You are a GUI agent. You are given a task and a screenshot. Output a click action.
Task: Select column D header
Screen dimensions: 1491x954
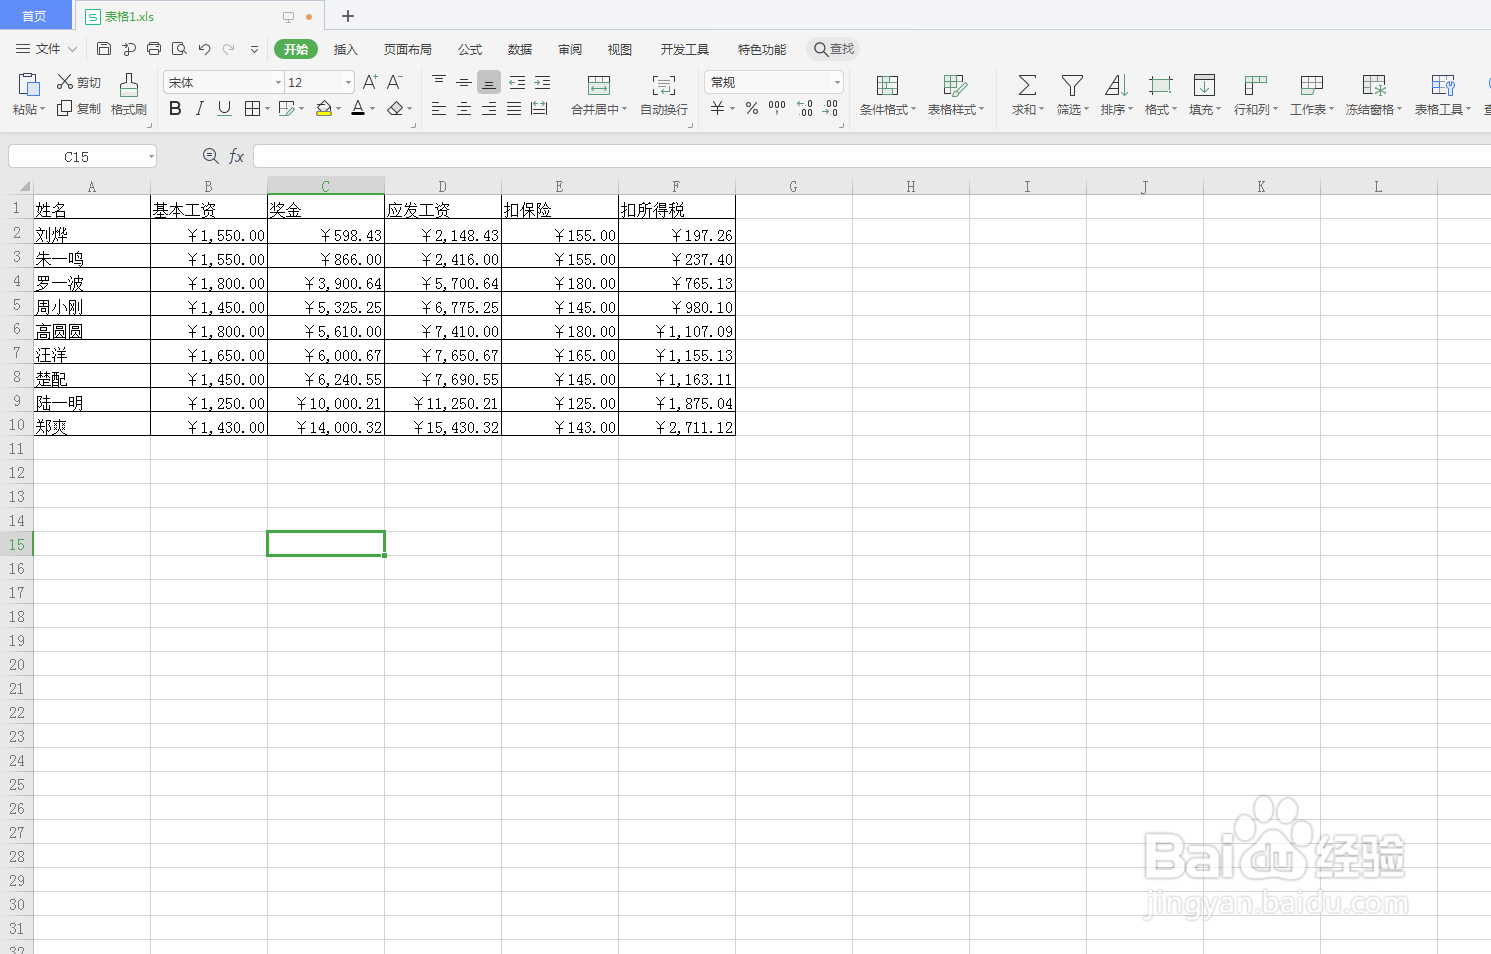coord(443,186)
